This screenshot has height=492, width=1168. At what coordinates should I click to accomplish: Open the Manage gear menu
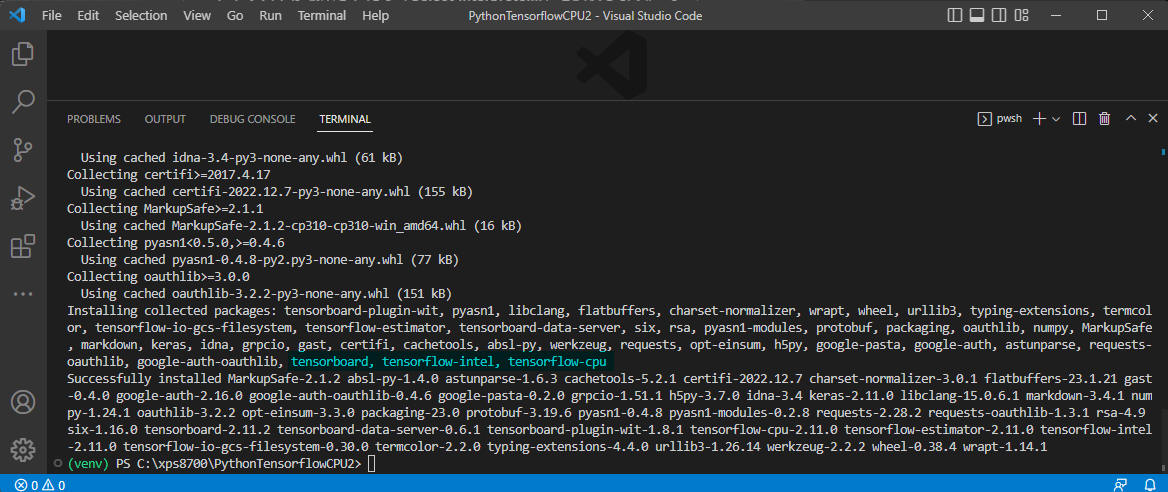(23, 450)
